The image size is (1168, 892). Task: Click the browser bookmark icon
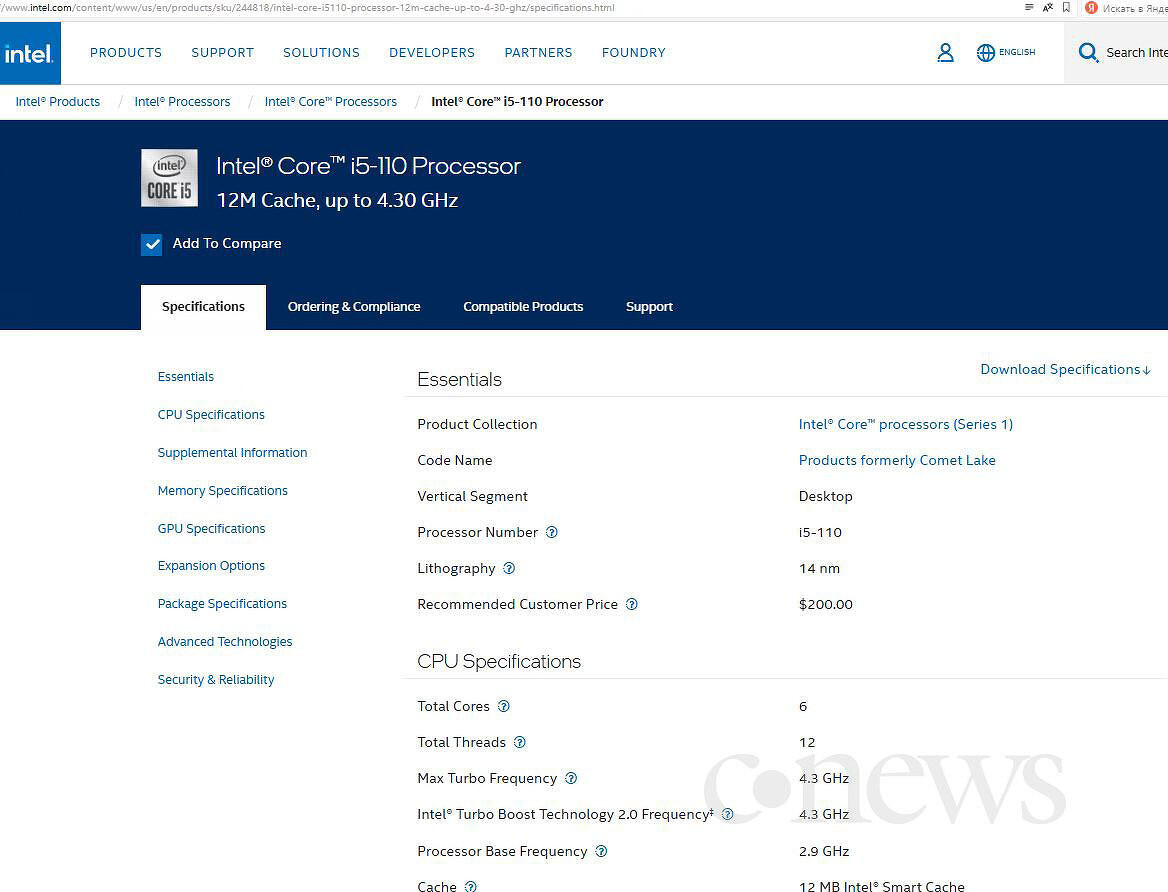[x=1067, y=7]
